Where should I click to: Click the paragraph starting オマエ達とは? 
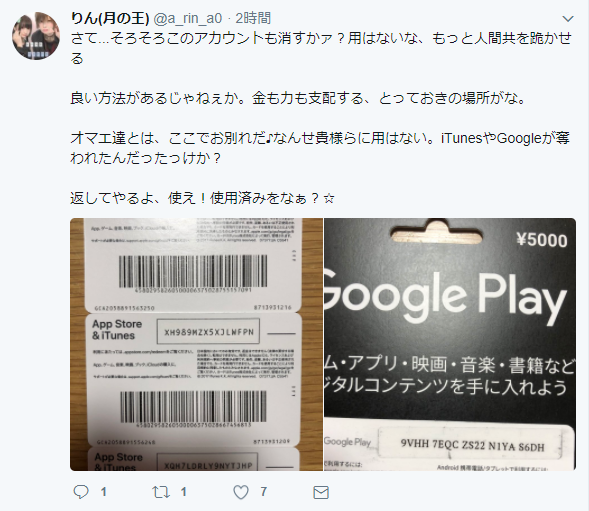(x=320, y=148)
